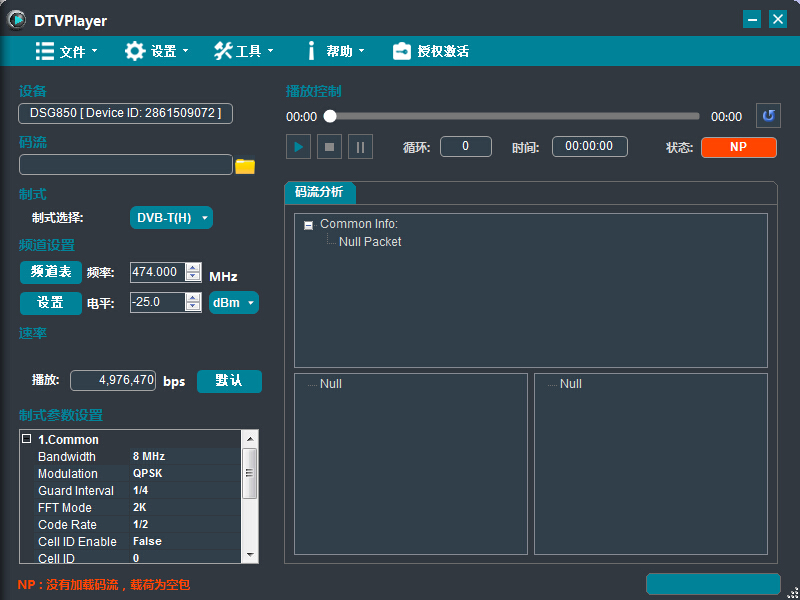
Task: Open the 文件 menu
Action: coord(67,51)
